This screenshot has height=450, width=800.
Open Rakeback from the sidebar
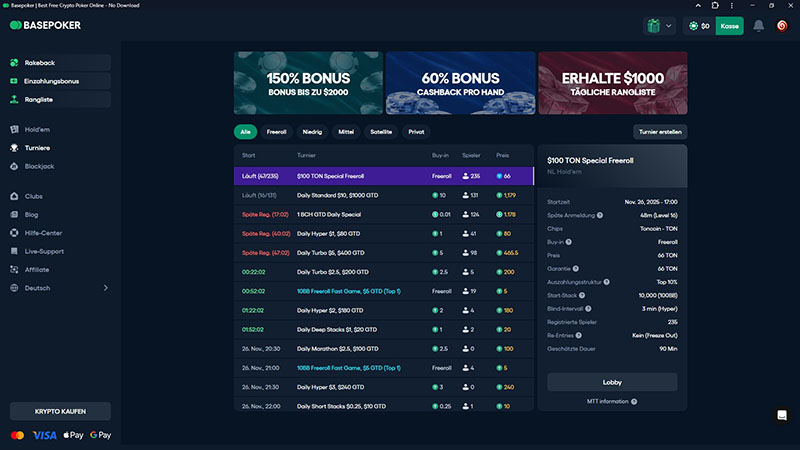(40, 62)
